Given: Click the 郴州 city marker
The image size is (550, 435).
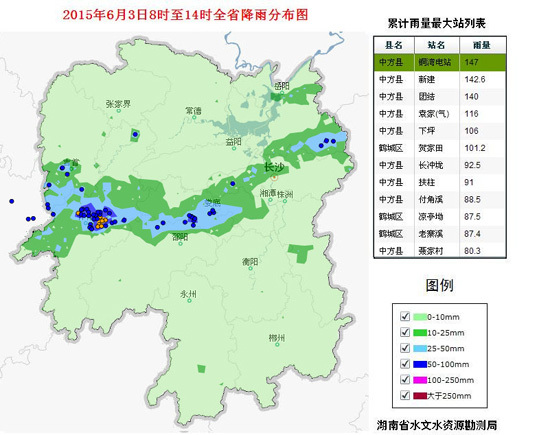Looking at the screenshot, I should pyautogui.click(x=277, y=344).
